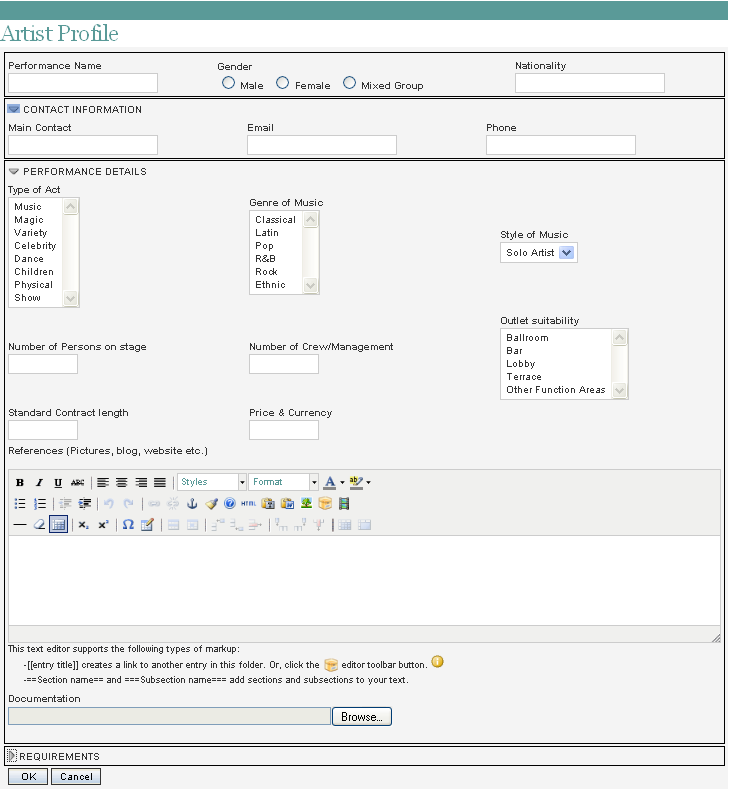729x792 pixels.
Task: Justify text fully
Action: click(x=160, y=482)
